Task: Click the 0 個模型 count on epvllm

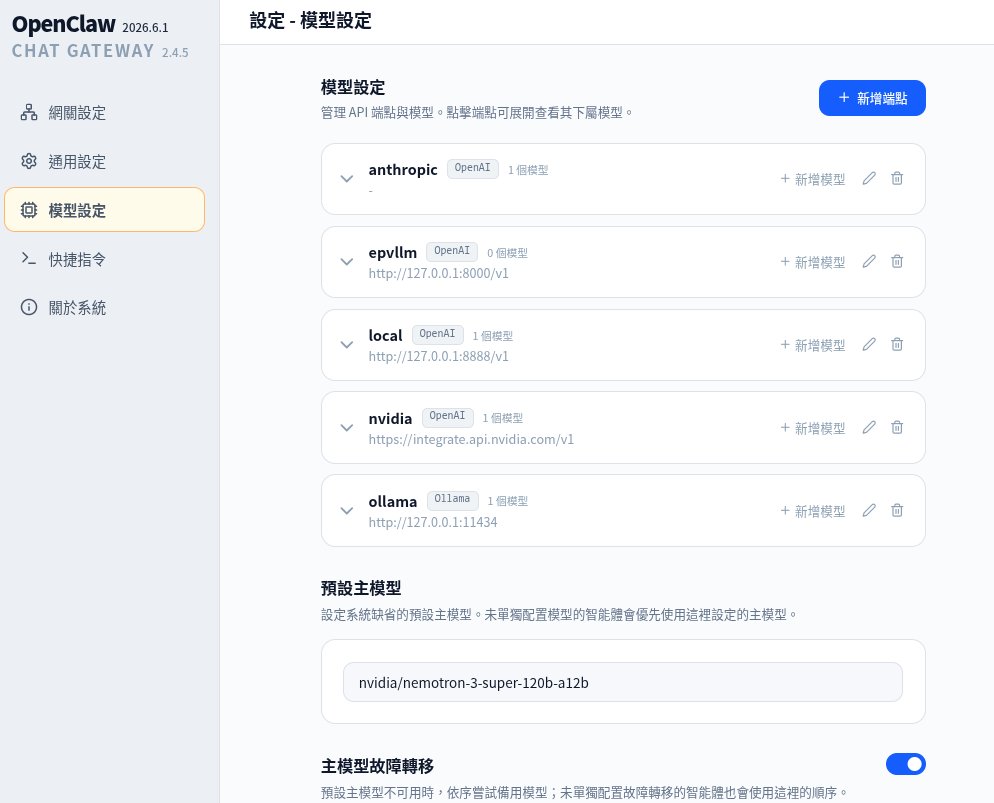Action: [x=507, y=253]
